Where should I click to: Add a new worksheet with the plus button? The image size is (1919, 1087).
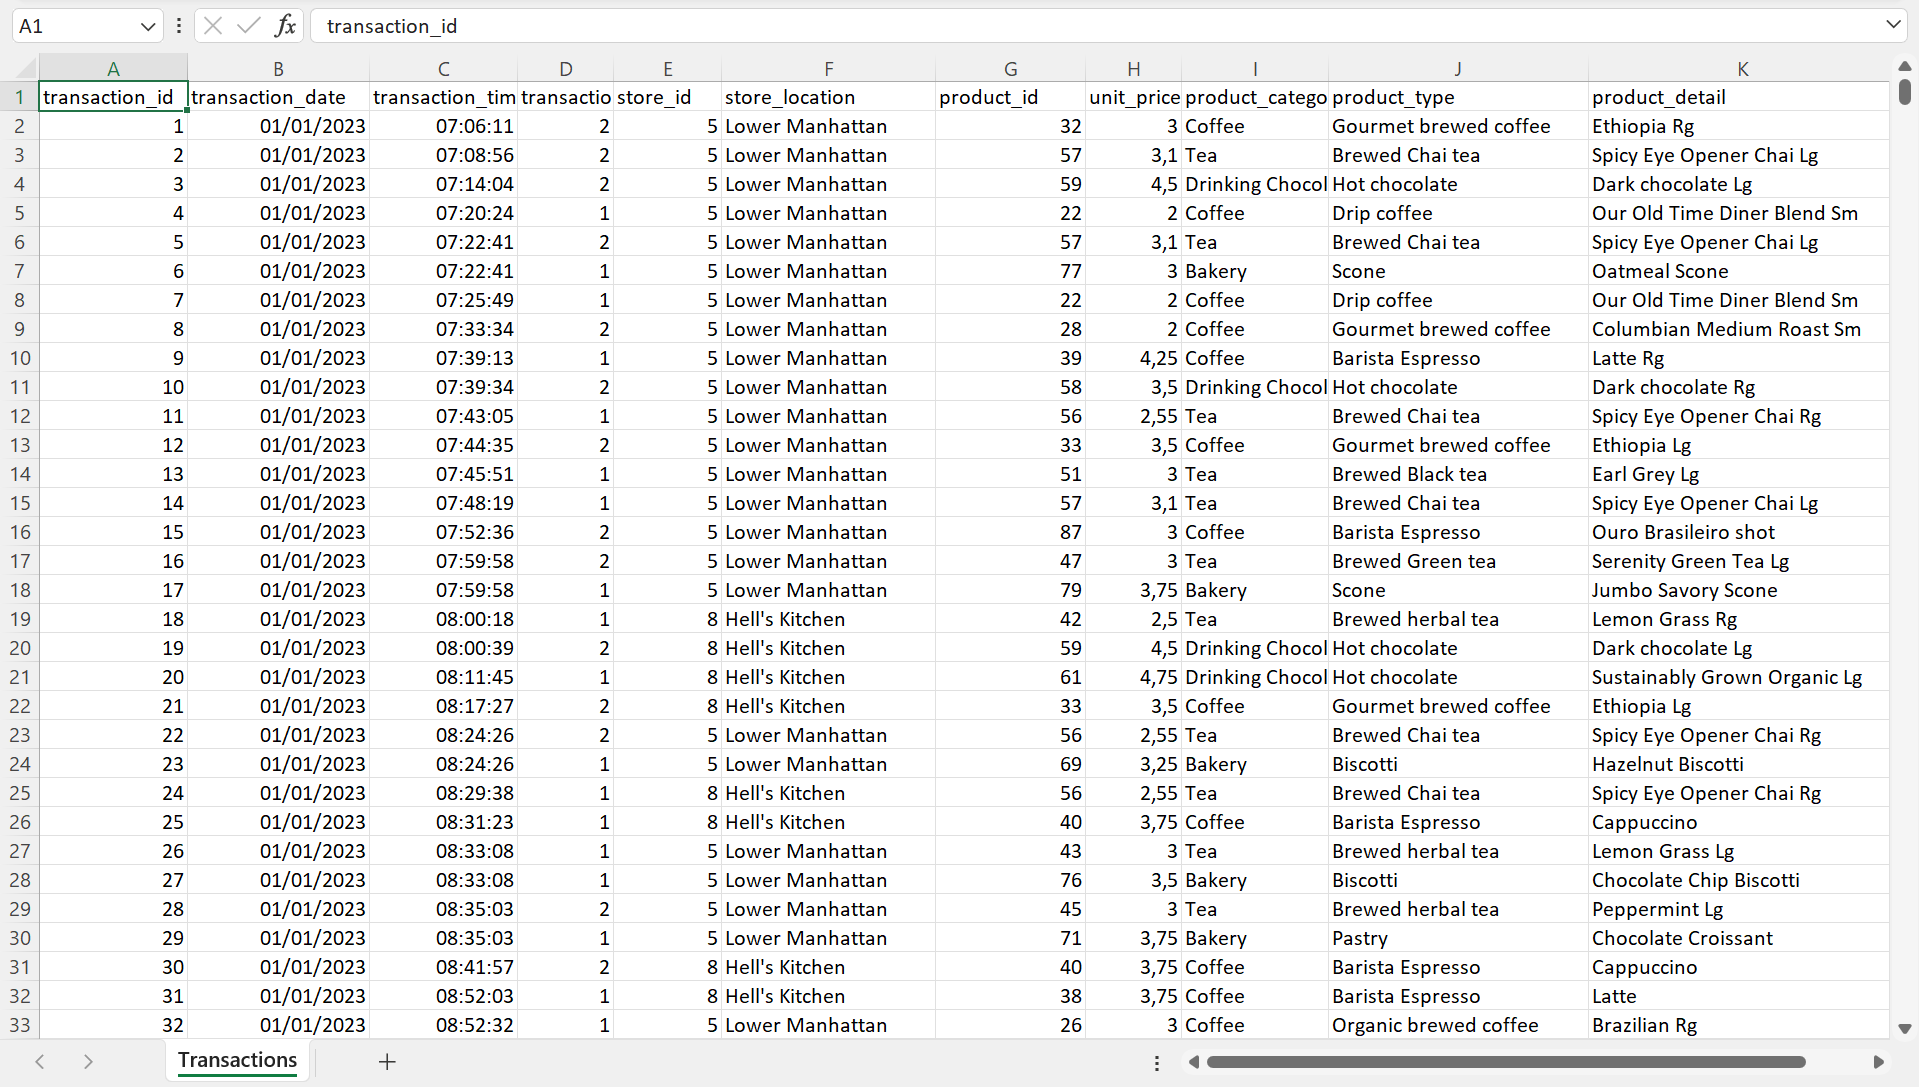pos(387,1062)
